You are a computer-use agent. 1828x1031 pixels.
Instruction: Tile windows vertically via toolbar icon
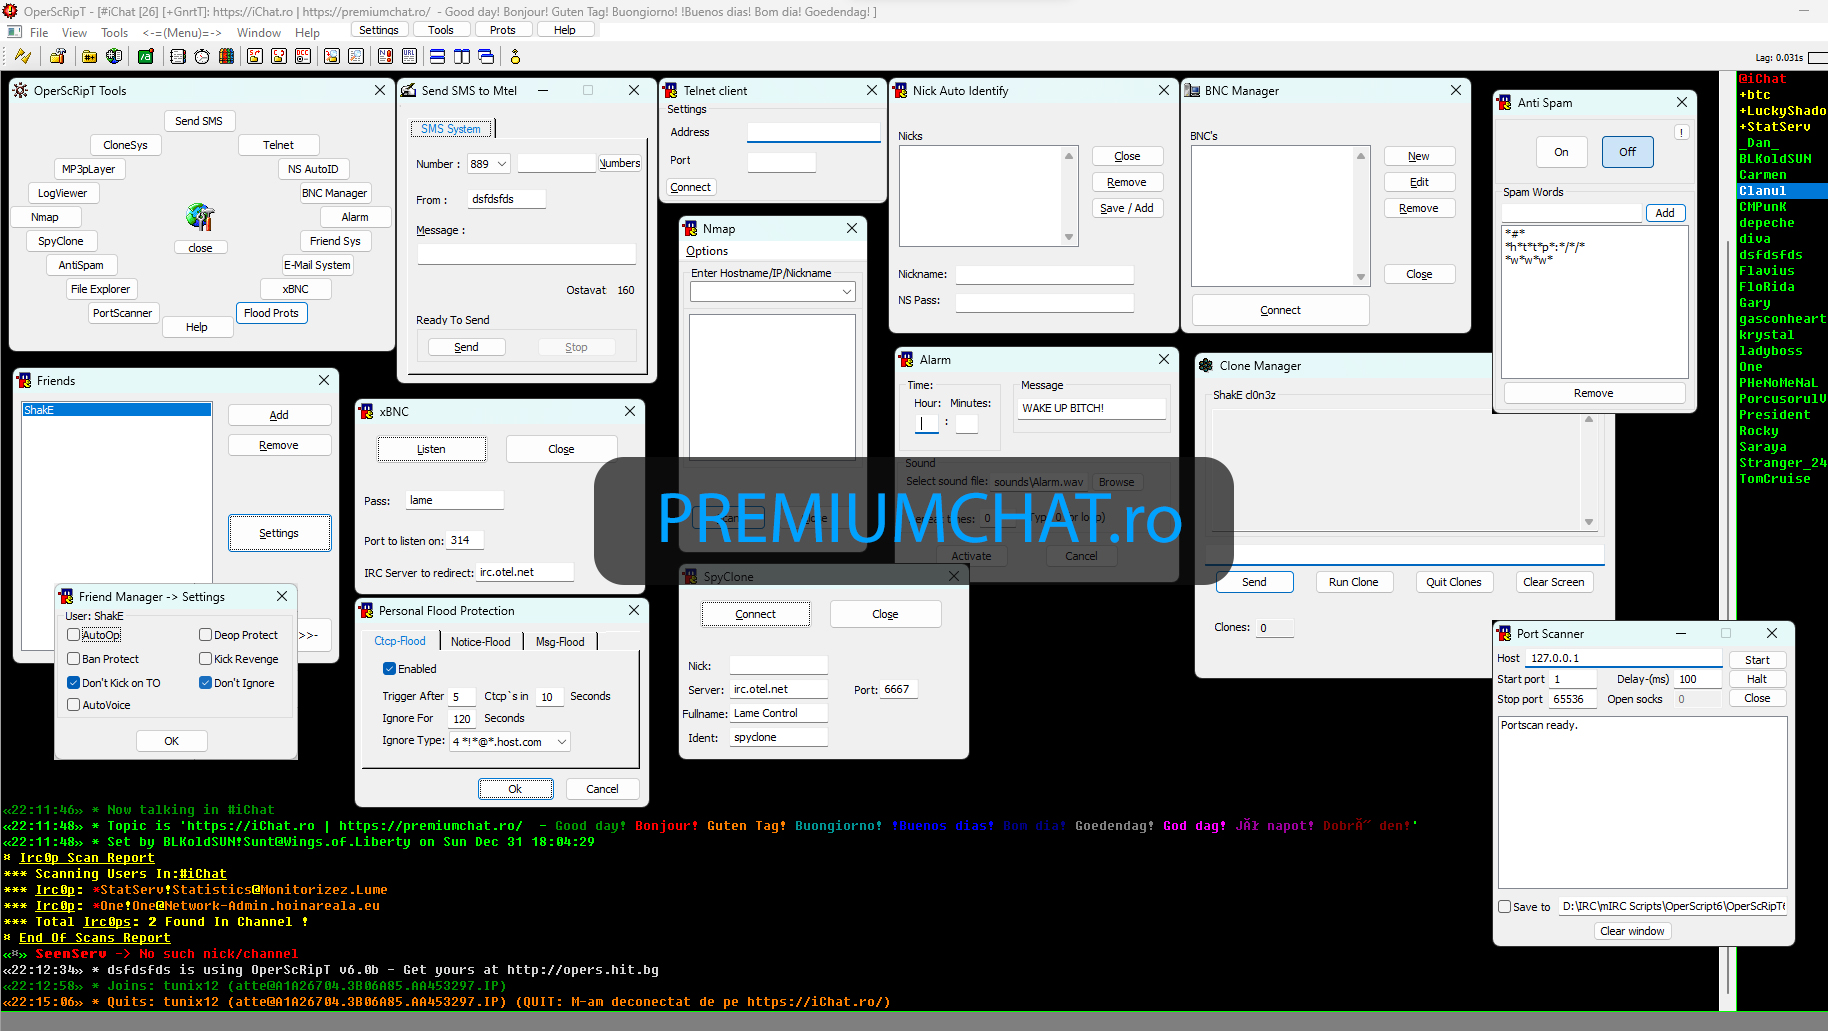(462, 56)
